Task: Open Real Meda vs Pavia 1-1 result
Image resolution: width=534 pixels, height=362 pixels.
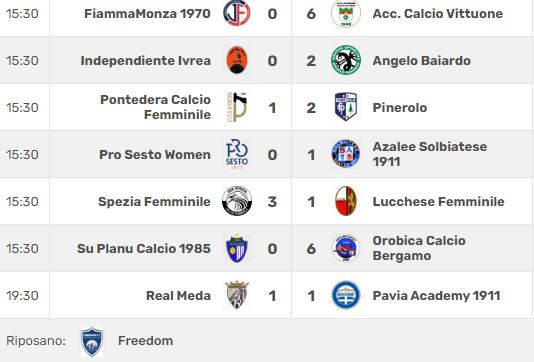Action: [x=292, y=296]
